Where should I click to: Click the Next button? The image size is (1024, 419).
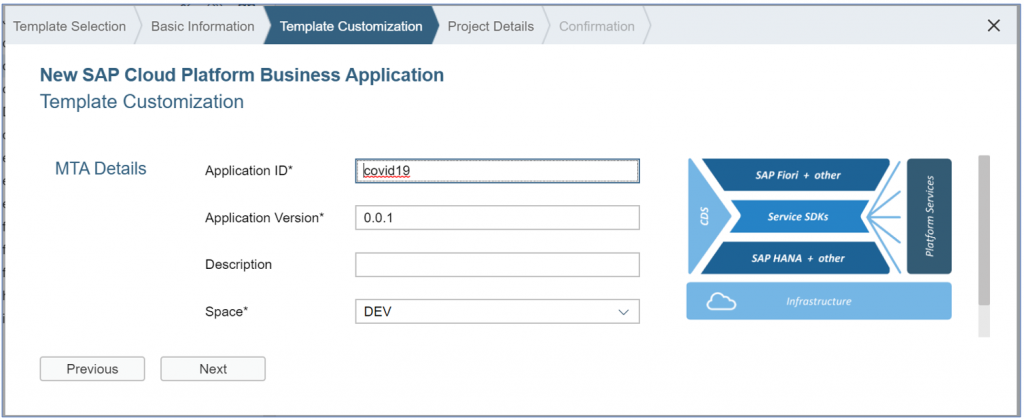[213, 369]
